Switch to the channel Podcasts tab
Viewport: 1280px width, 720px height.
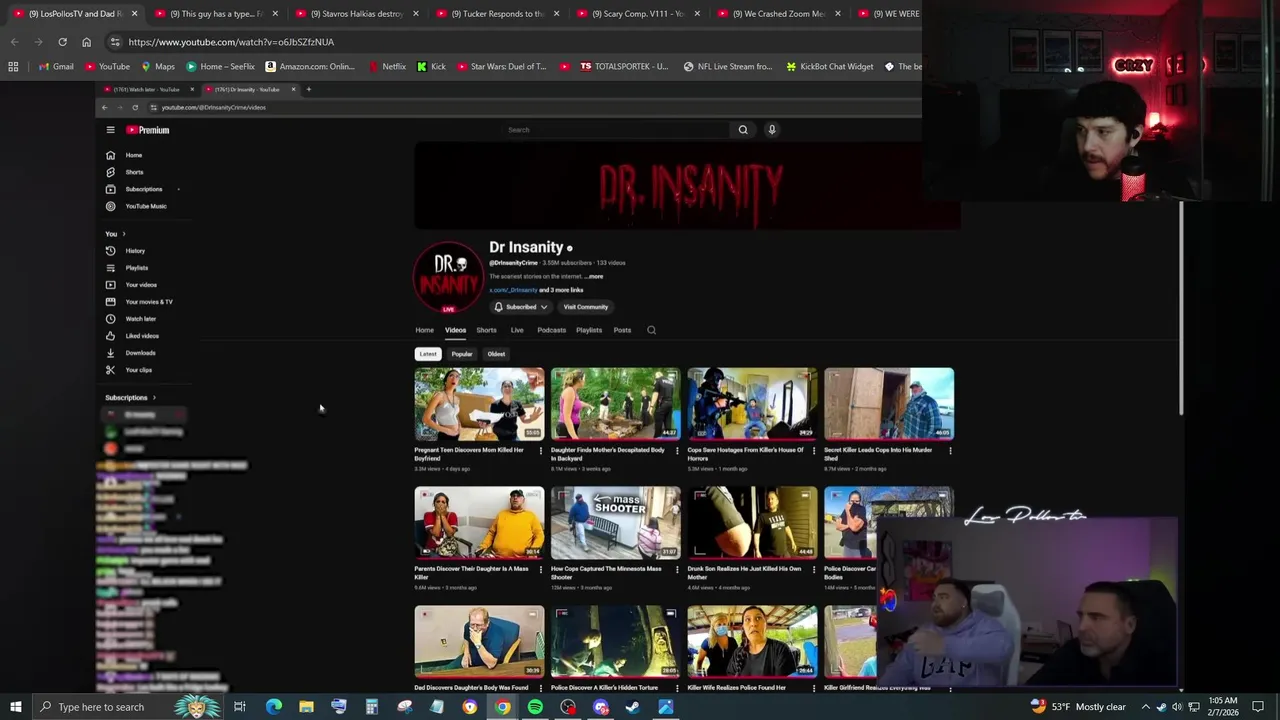click(551, 330)
